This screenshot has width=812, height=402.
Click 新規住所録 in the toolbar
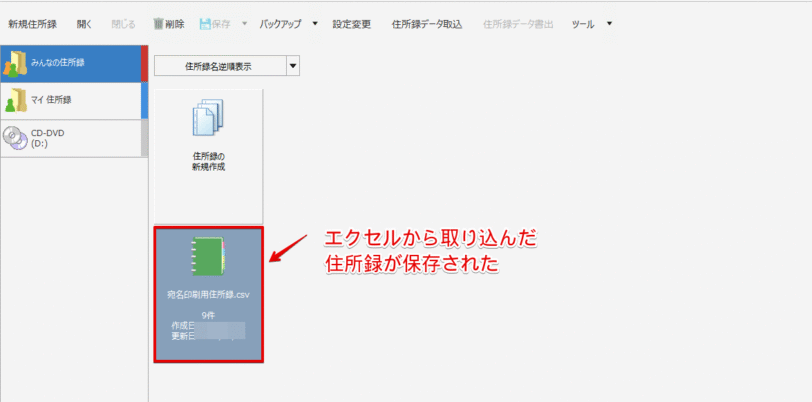[32, 24]
